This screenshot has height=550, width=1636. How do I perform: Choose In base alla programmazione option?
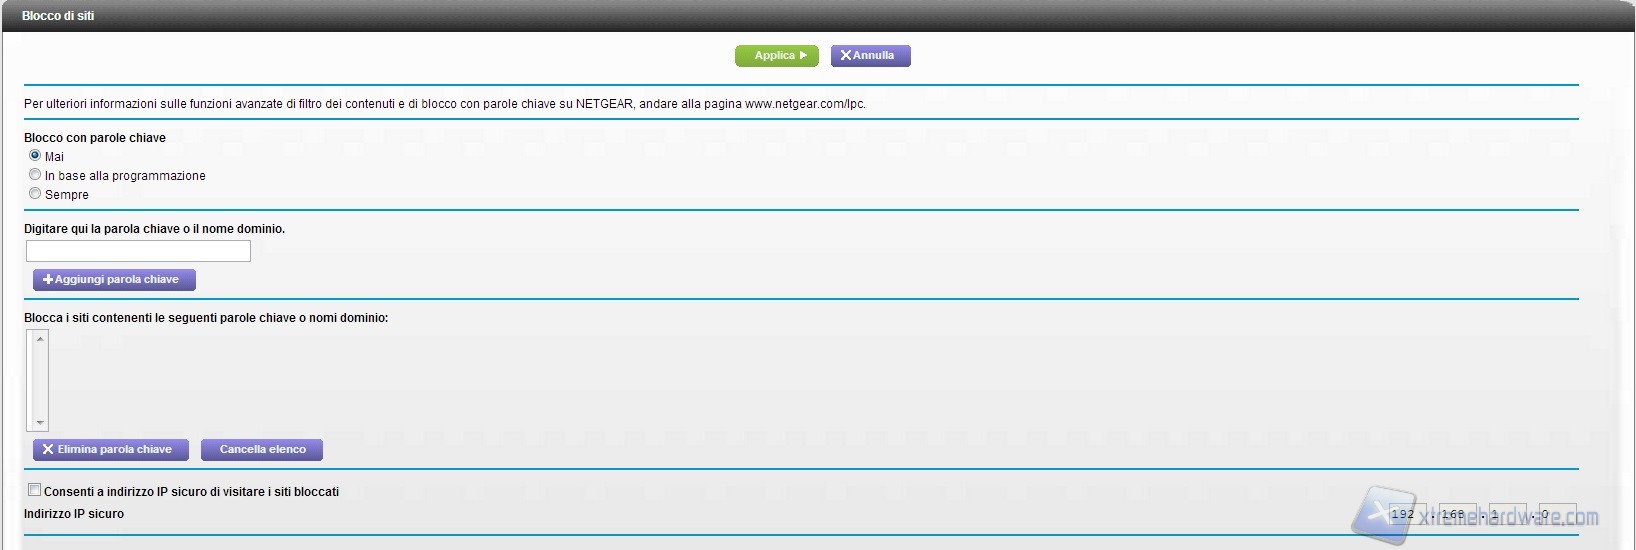(x=35, y=175)
